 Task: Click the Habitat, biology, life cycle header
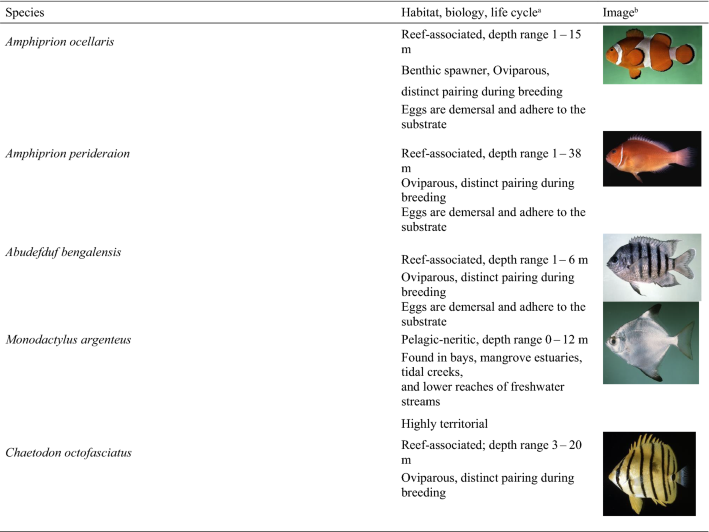471,13
